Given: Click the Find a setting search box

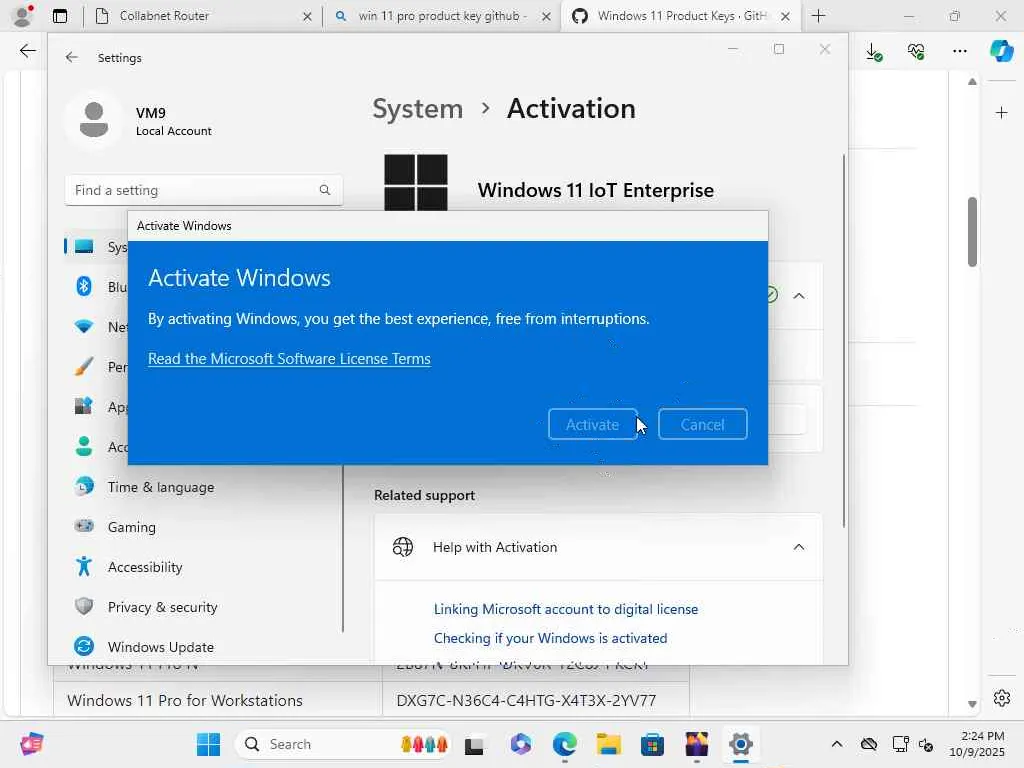Looking at the screenshot, I should coord(204,190).
